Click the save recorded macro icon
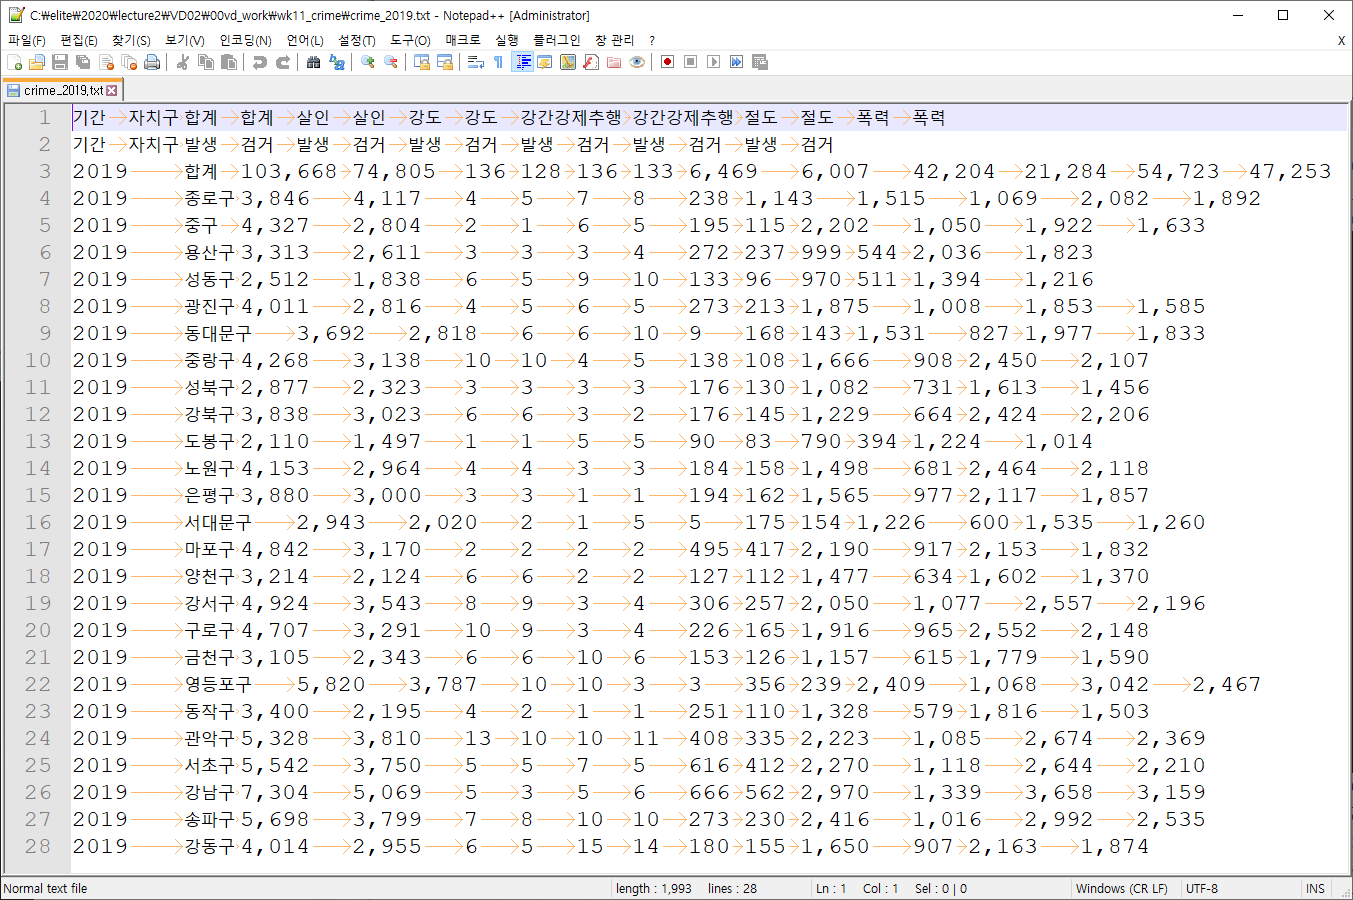This screenshot has width=1353, height=900. (x=759, y=62)
